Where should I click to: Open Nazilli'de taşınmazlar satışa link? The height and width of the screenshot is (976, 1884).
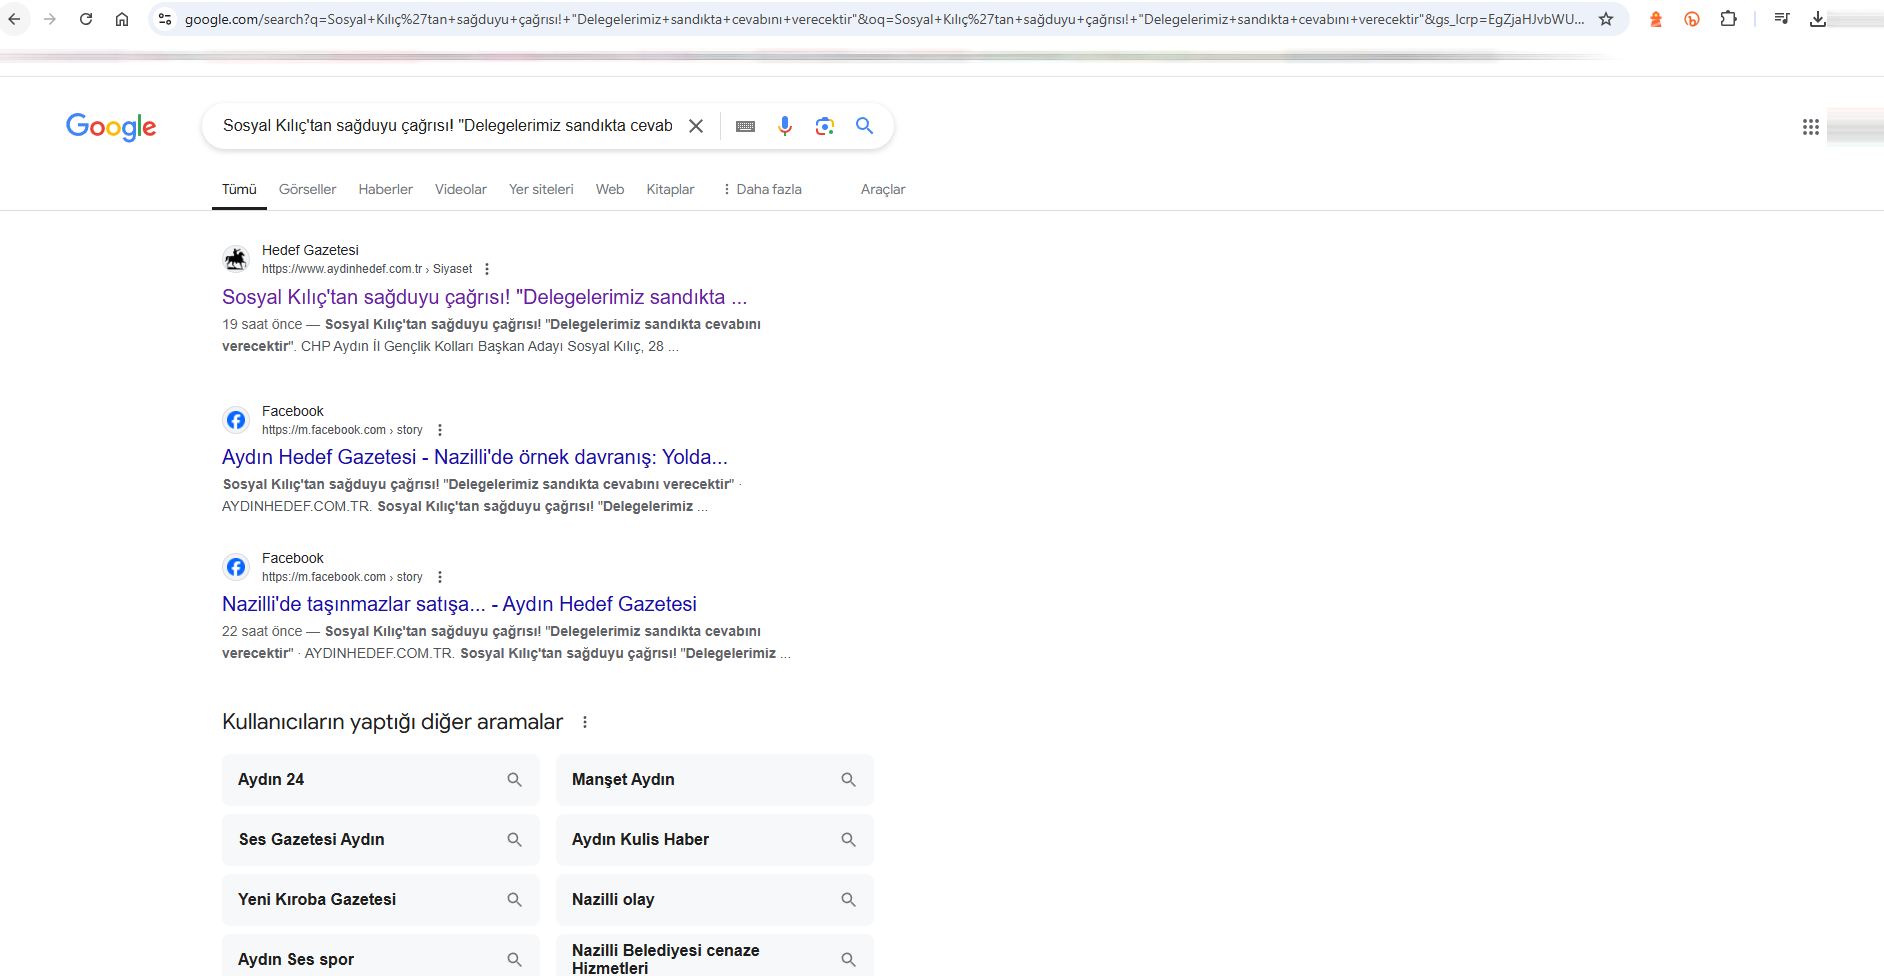[459, 604]
